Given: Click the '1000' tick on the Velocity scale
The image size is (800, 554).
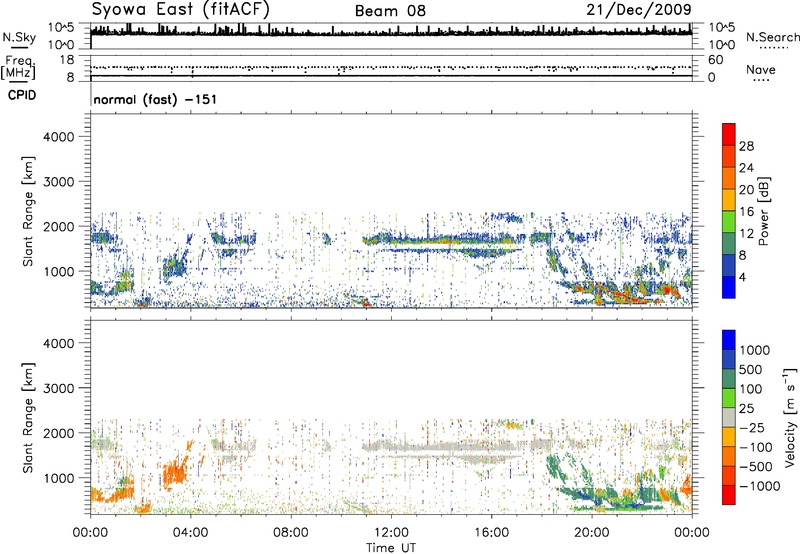Looking at the screenshot, I should click(754, 350).
